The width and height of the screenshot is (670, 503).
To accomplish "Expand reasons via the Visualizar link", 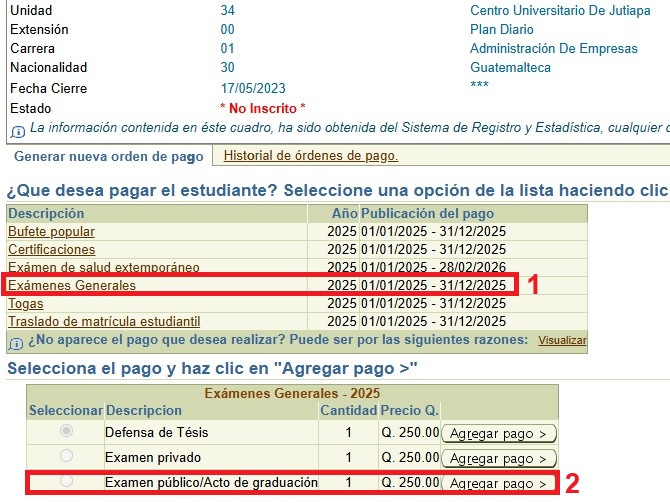I will pyautogui.click(x=562, y=341).
